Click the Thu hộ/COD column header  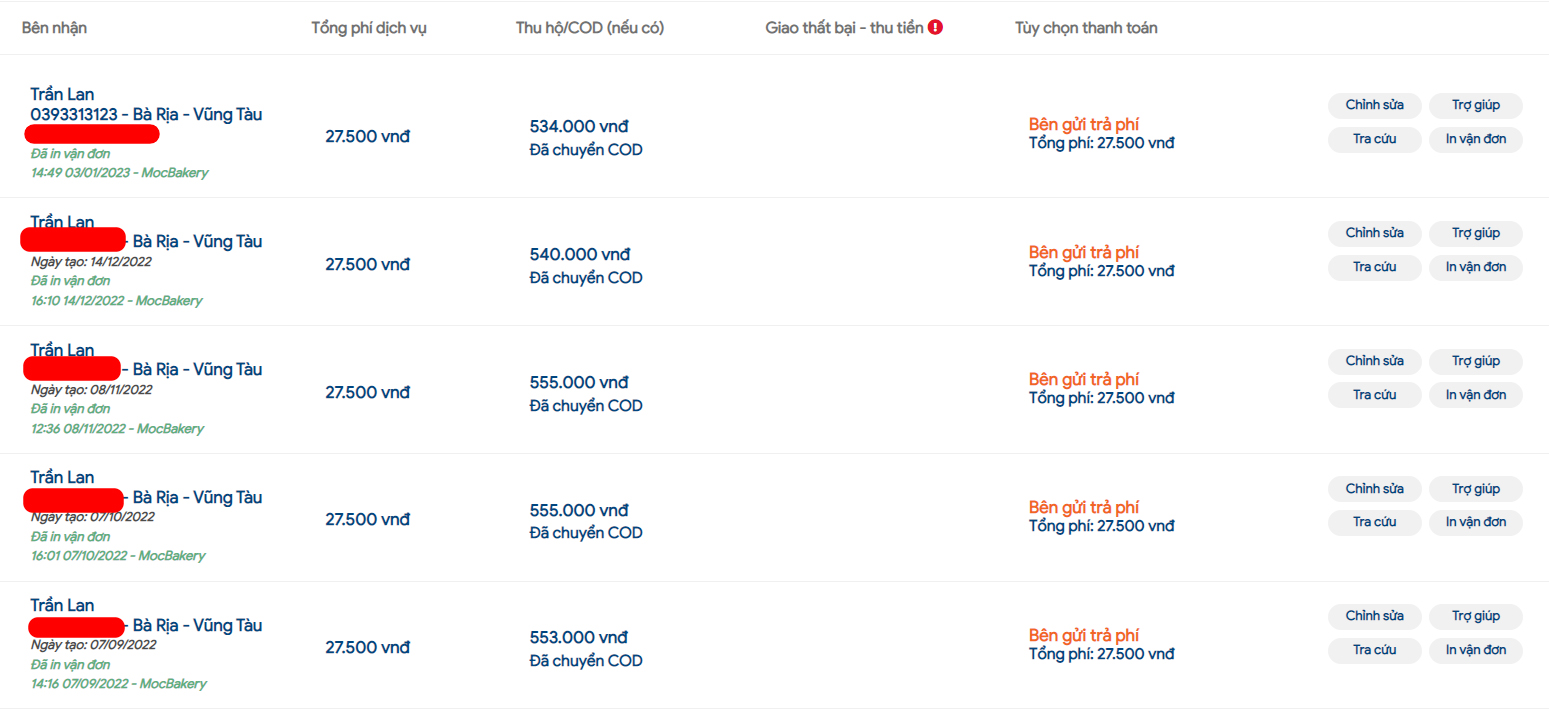pyautogui.click(x=590, y=28)
